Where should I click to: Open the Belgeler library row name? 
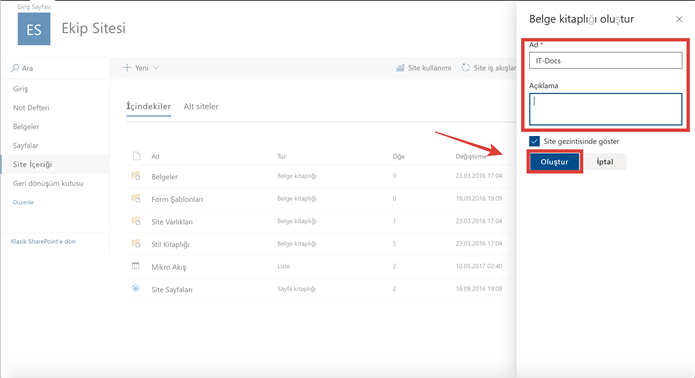(x=164, y=177)
